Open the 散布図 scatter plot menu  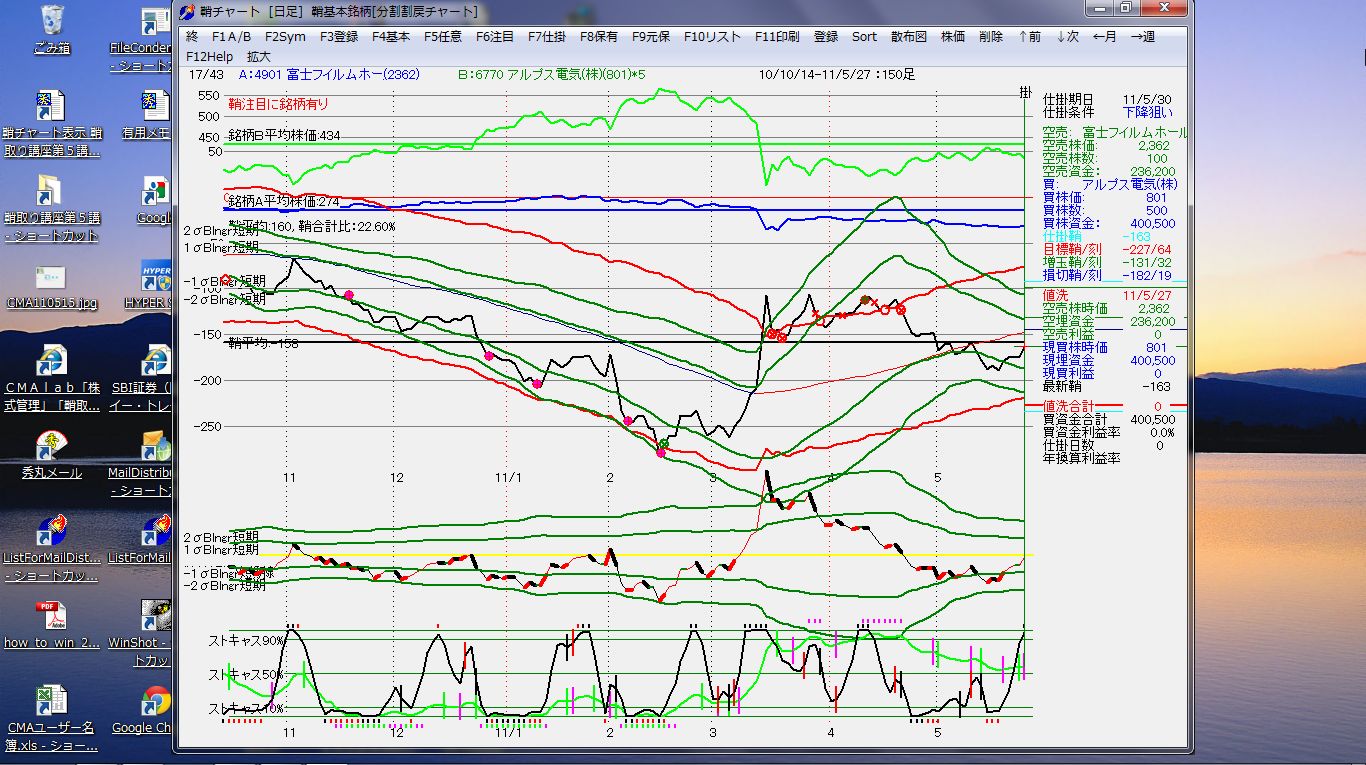(908, 36)
